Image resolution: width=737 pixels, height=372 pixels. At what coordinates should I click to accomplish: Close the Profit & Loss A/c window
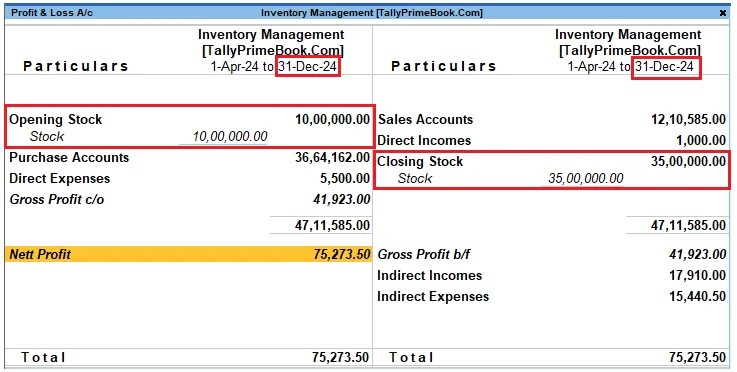[x=723, y=13]
